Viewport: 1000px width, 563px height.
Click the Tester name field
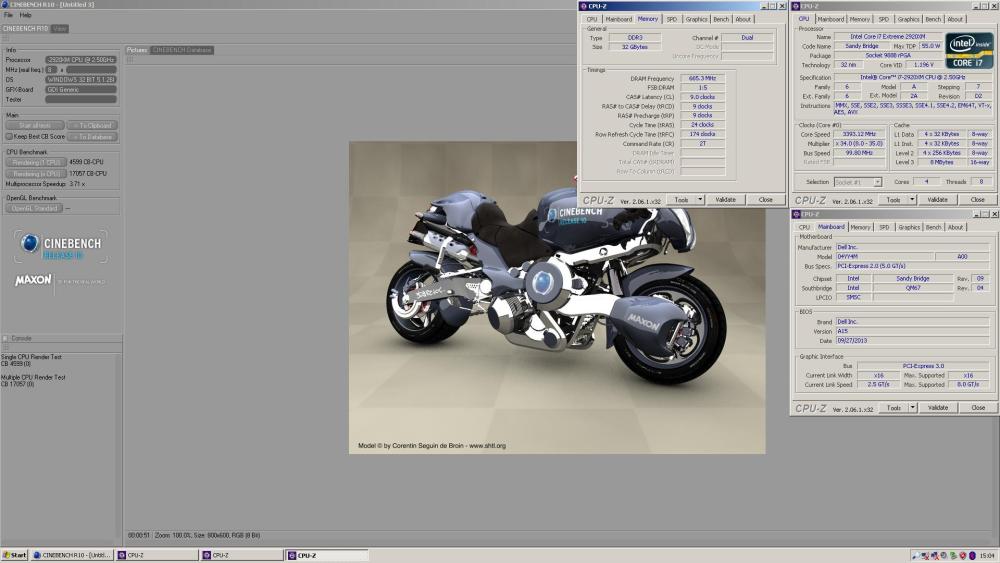point(80,99)
